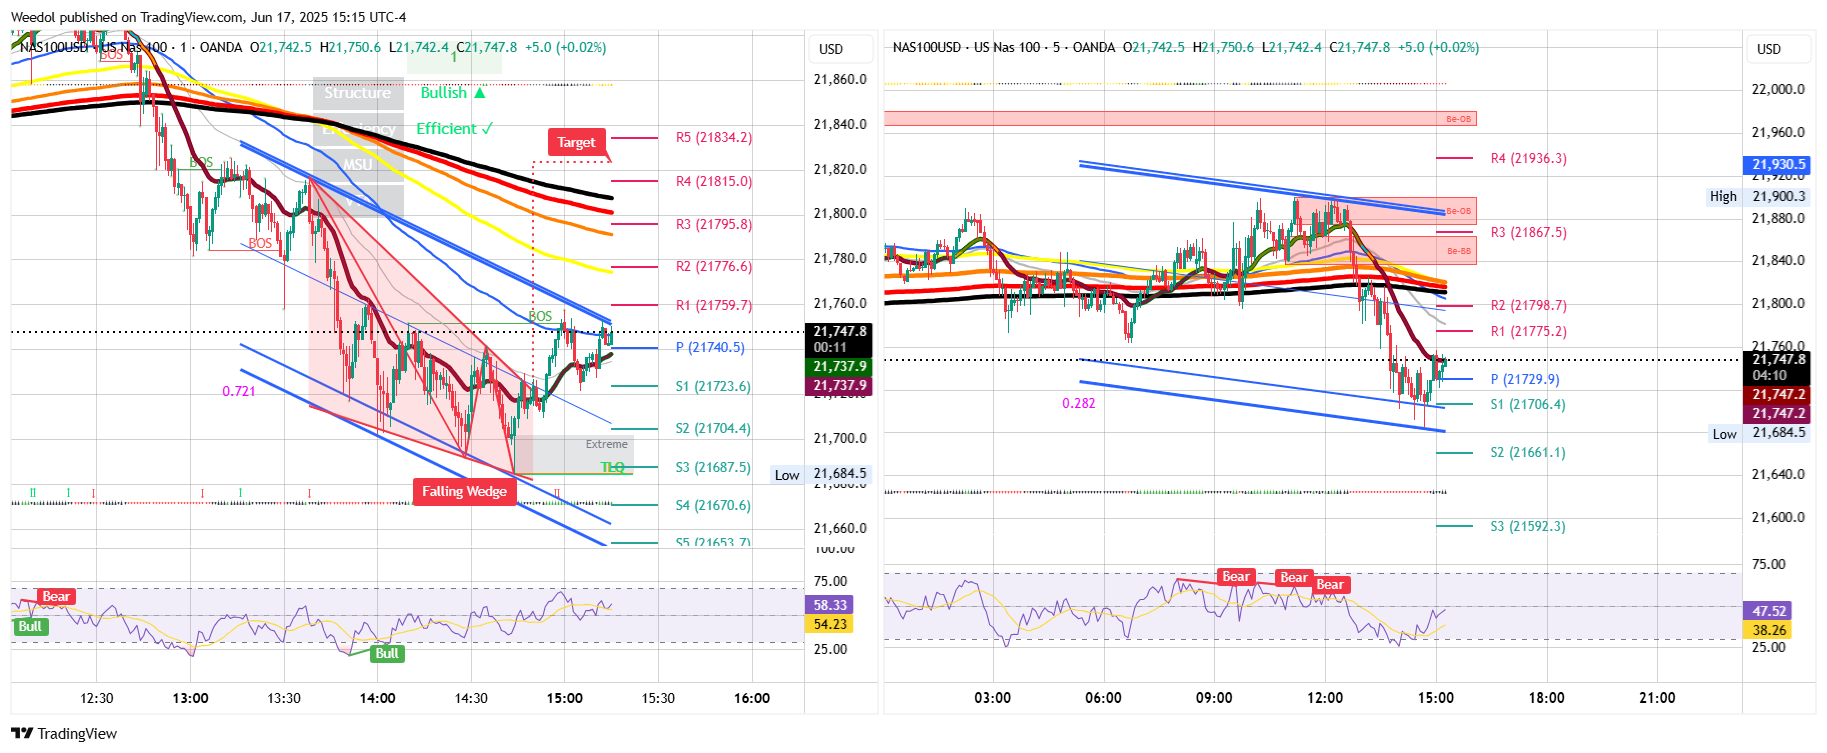Click the S2 (21704.4) support label
This screenshot has width=1827, height=753.
click(713, 429)
